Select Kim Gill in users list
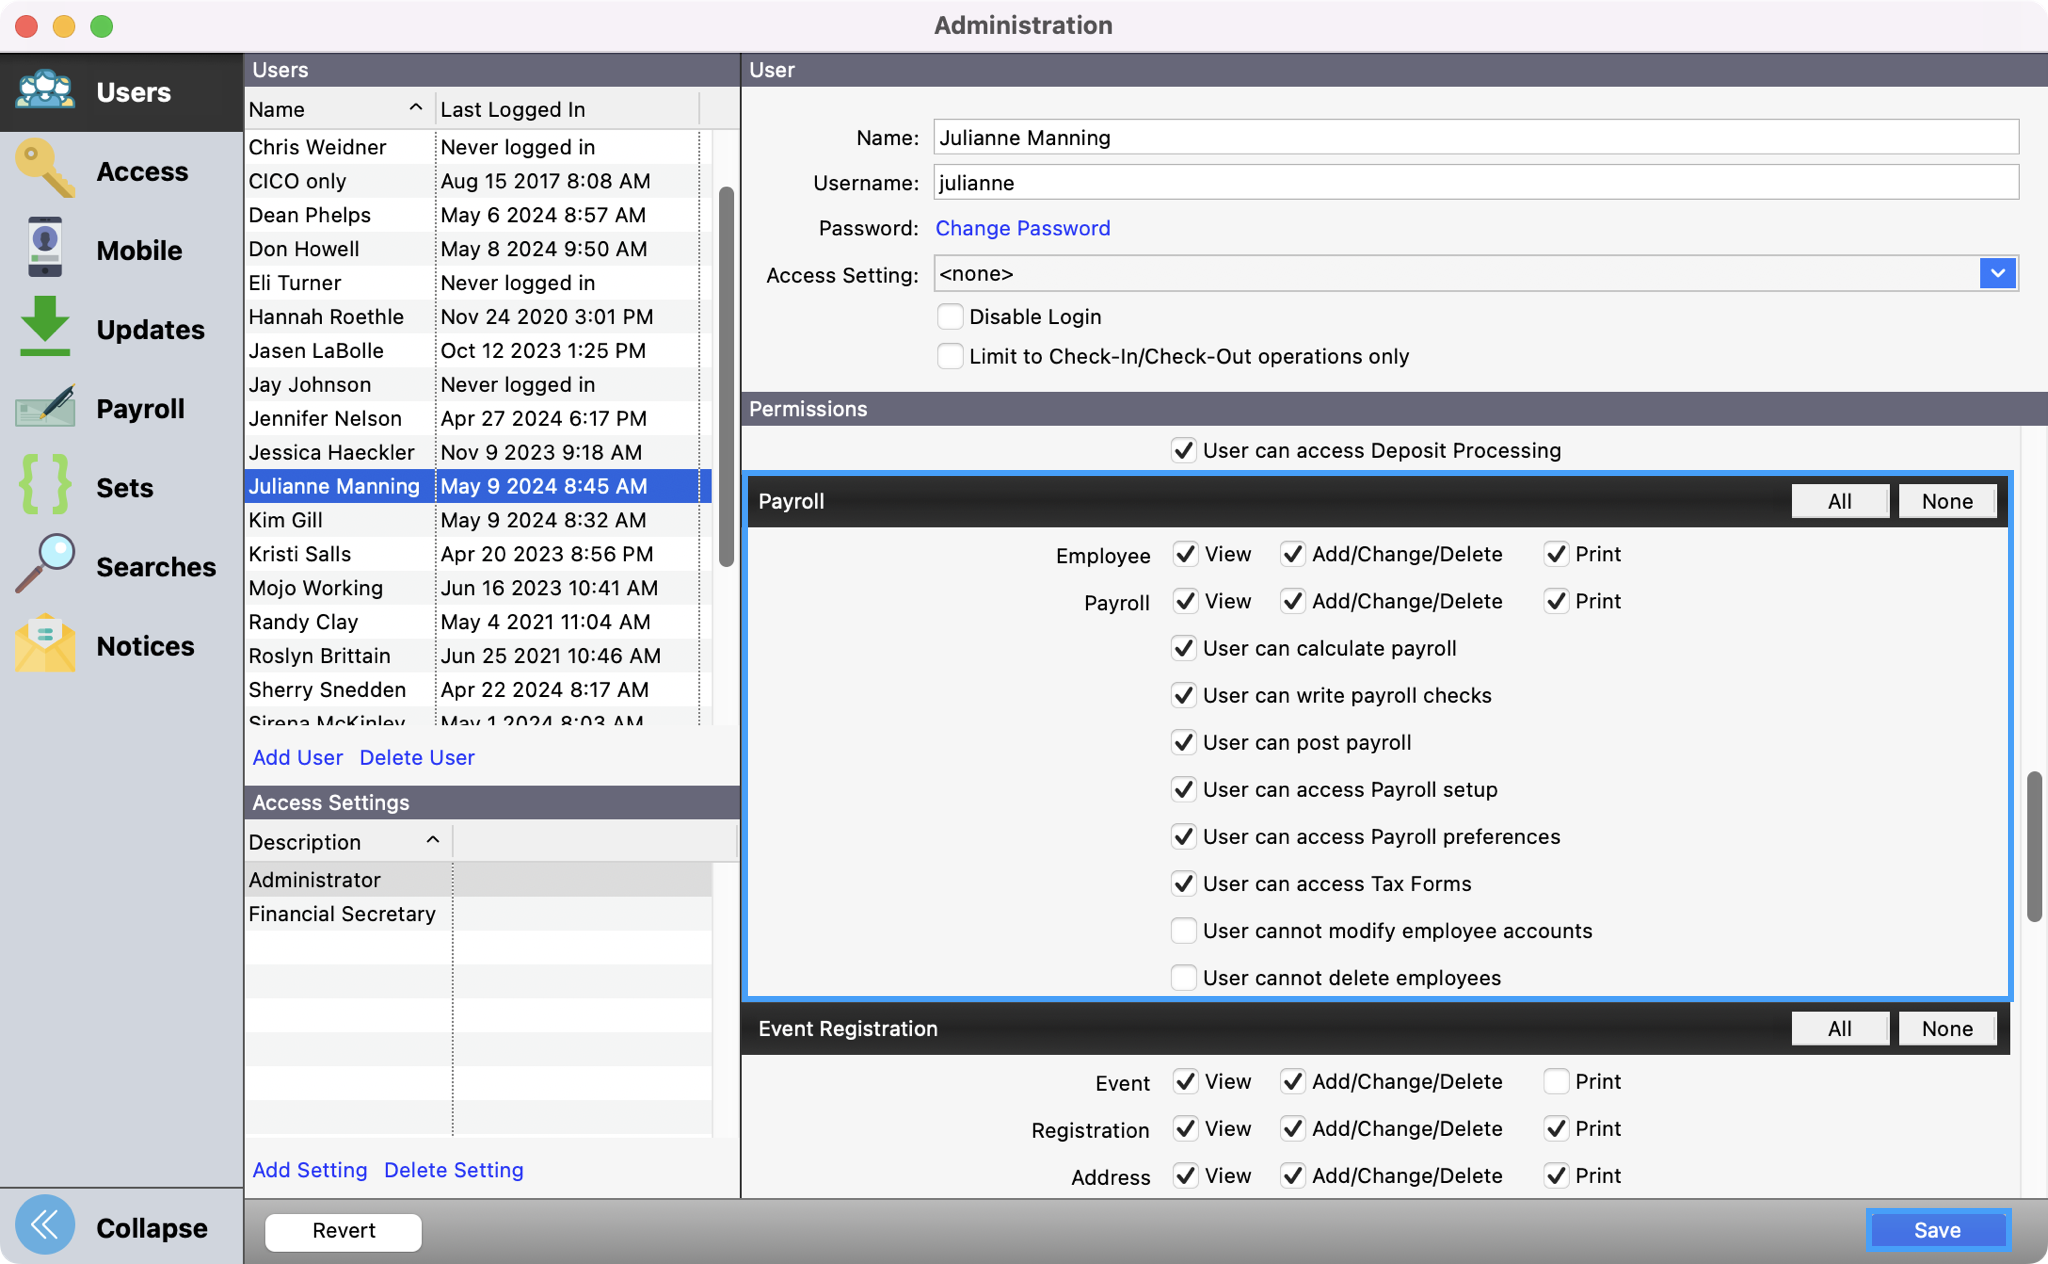 (x=286, y=520)
